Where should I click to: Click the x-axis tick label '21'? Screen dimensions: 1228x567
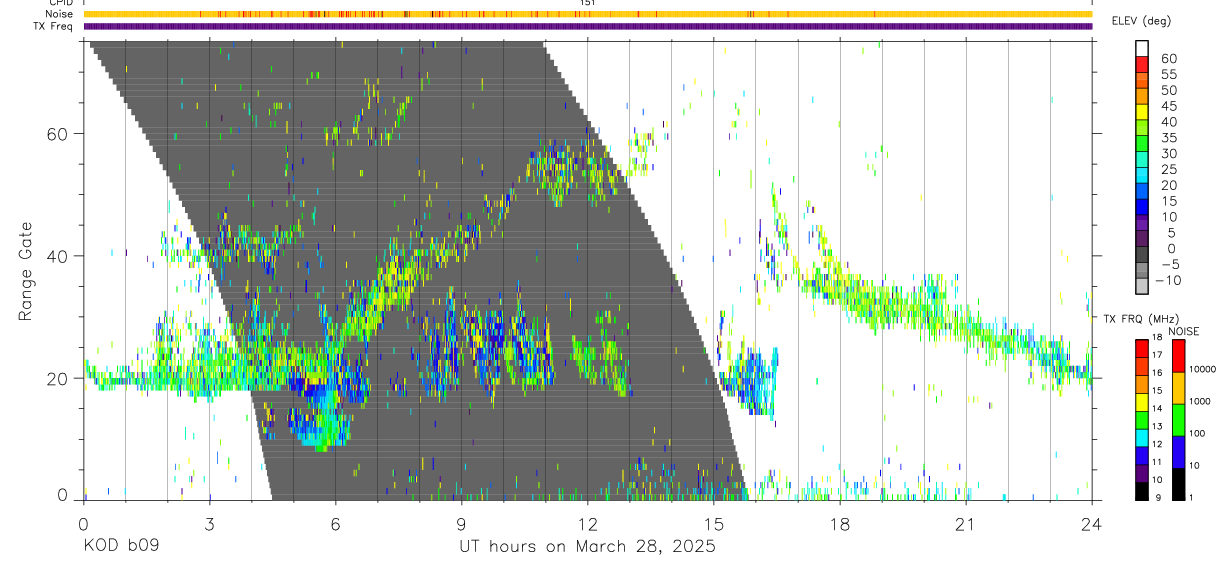965,523
